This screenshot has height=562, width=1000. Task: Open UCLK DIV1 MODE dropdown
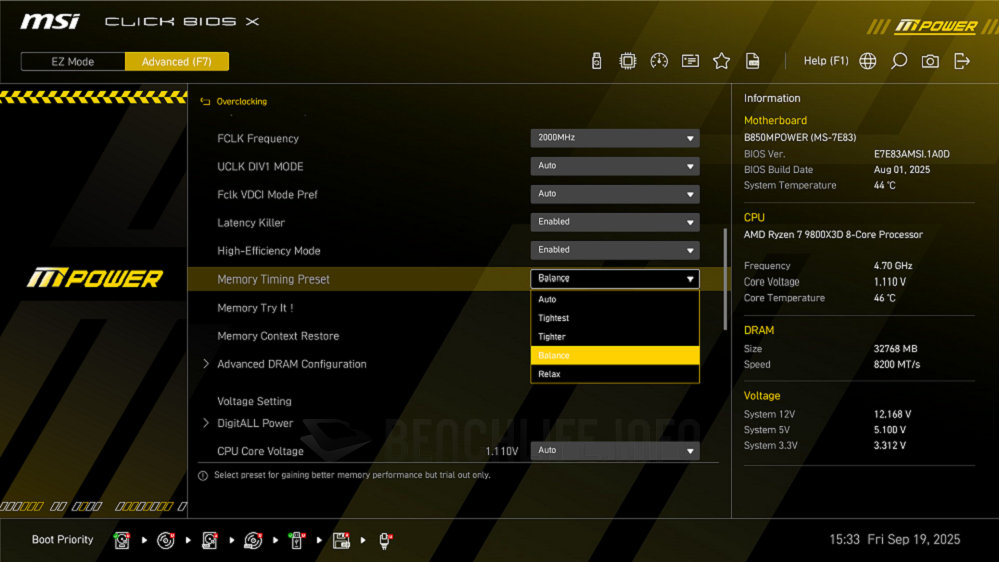pyautogui.click(x=615, y=166)
